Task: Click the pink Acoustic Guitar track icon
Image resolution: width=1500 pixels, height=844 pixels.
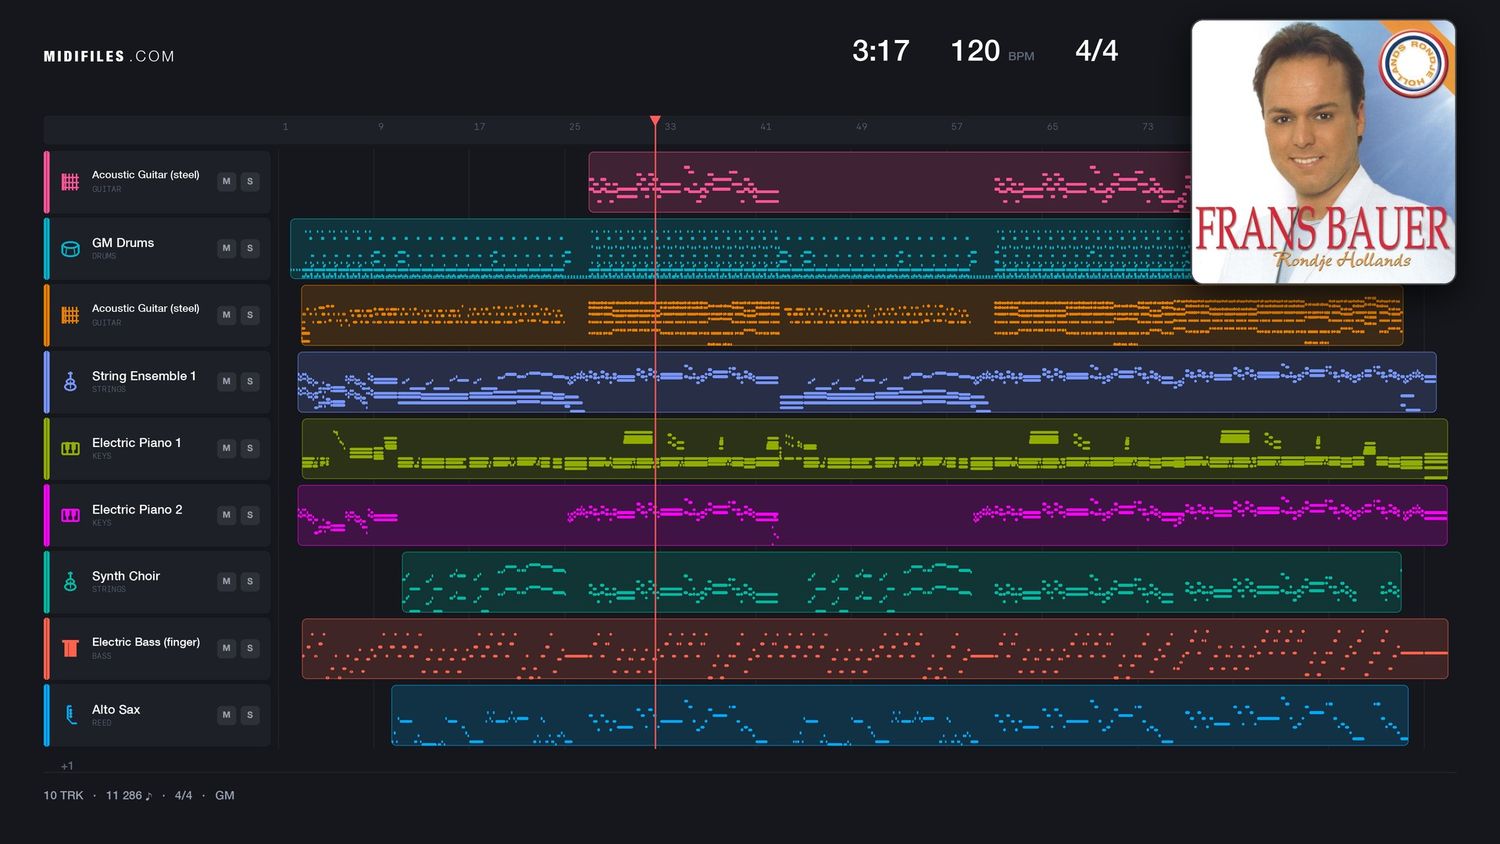Action: [70, 182]
